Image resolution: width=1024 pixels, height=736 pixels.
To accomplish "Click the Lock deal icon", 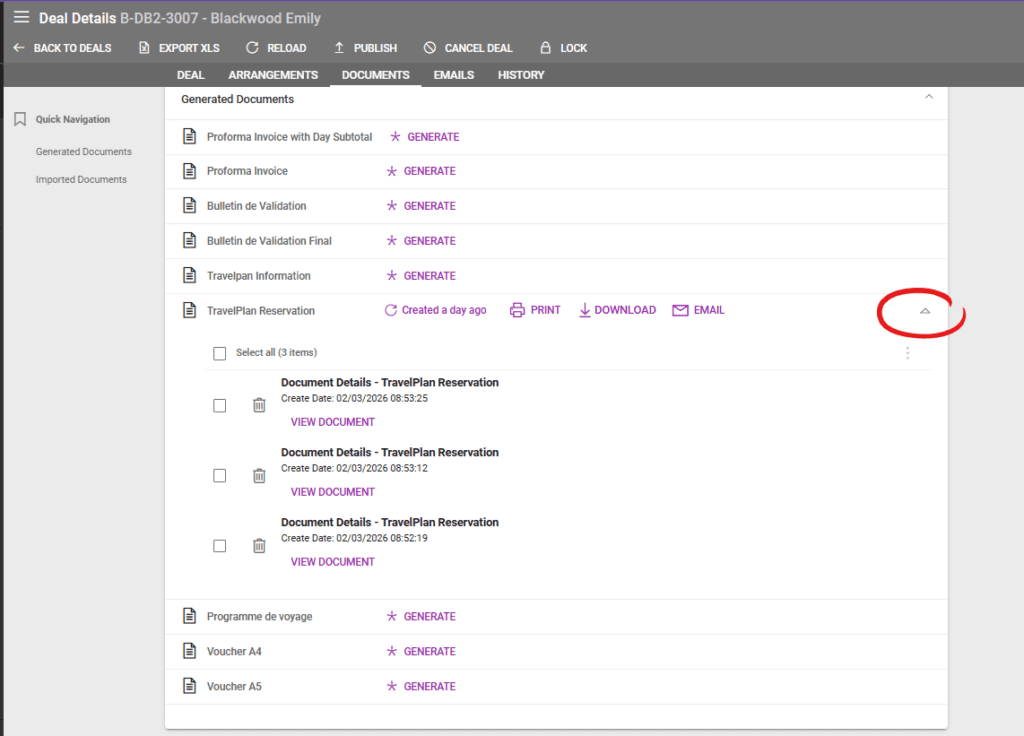I will pos(545,48).
